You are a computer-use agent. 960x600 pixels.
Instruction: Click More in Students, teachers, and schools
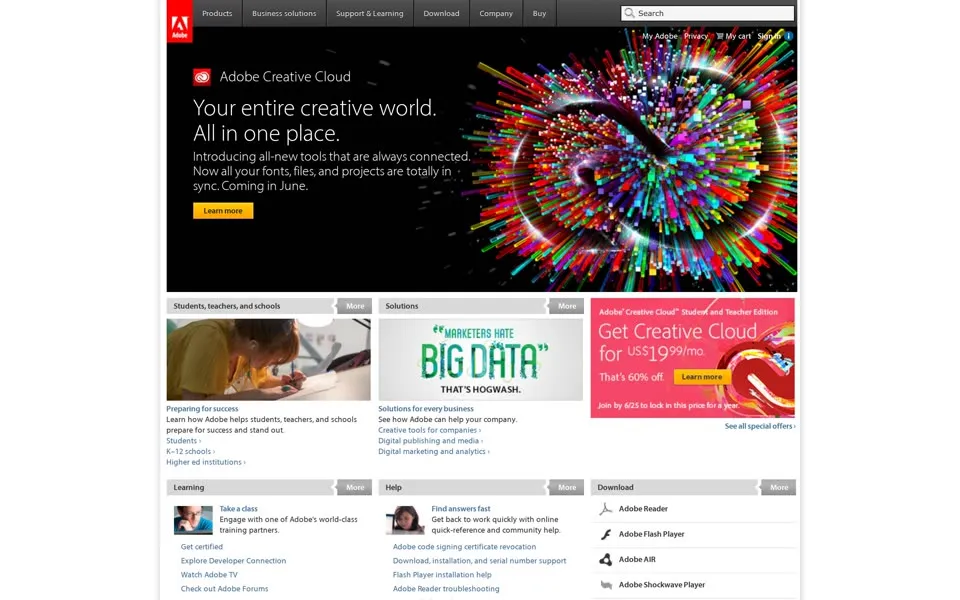coord(354,306)
